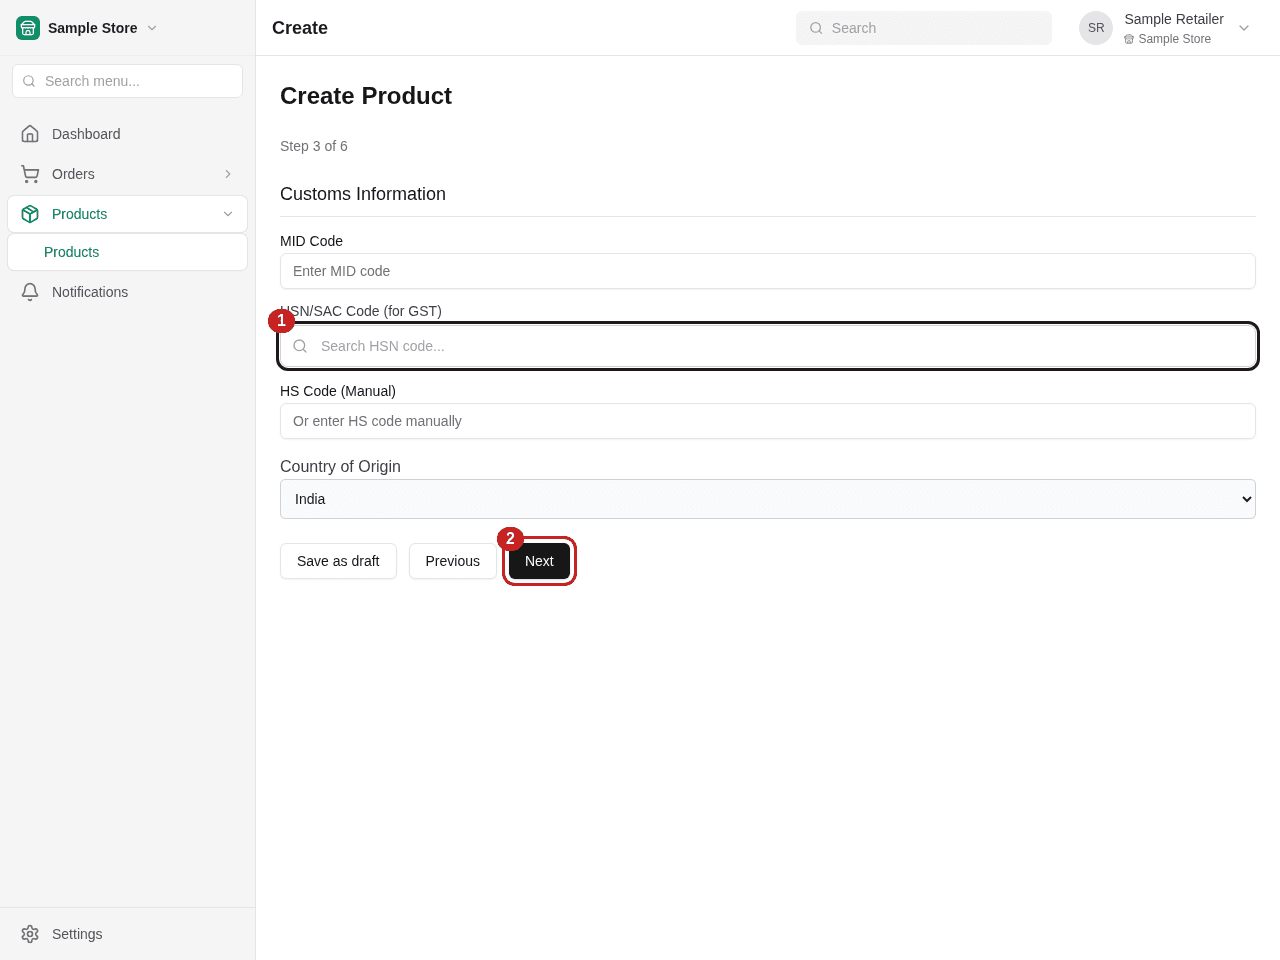Focus the Search menu field in sidebar
This screenshot has height=960, width=1280.
[127, 81]
